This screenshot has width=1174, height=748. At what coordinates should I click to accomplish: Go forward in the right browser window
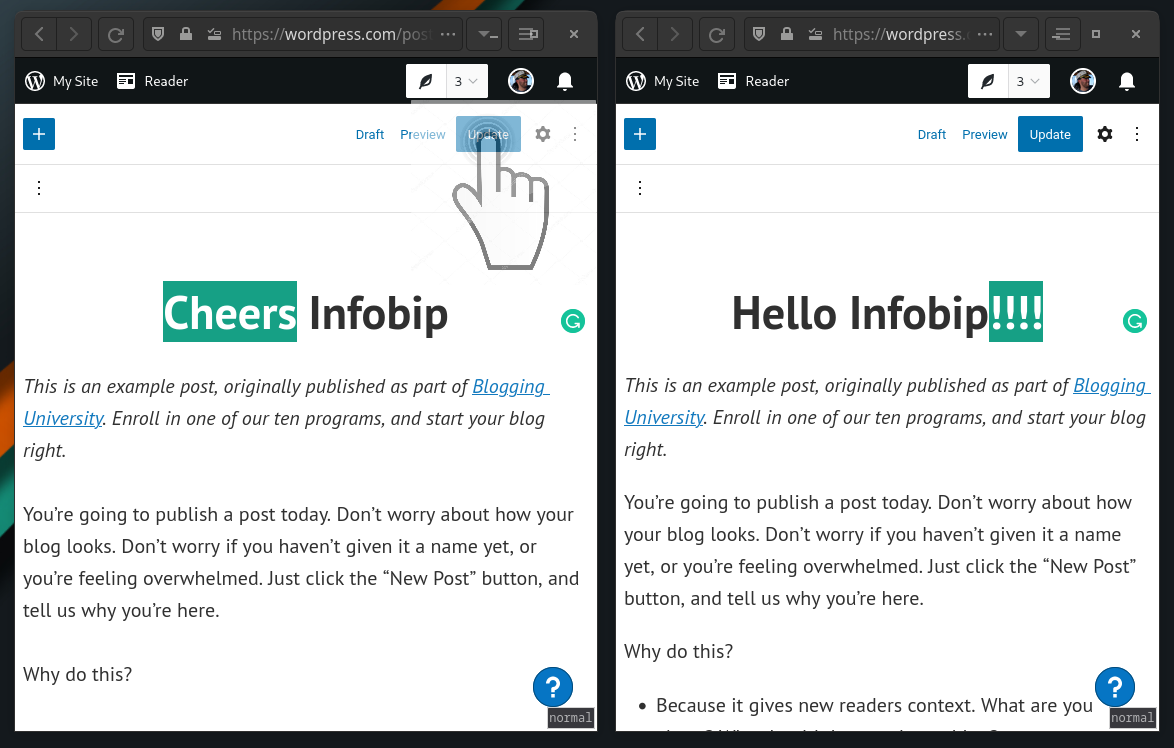pyautogui.click(x=675, y=34)
